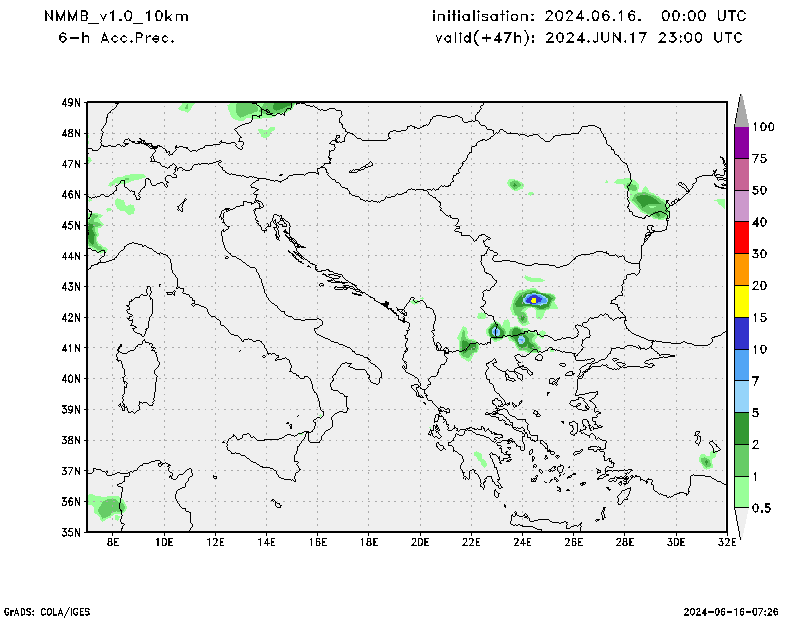800x618 pixels.
Task: Click the white arrow below the color scale
Action: click(x=742, y=521)
